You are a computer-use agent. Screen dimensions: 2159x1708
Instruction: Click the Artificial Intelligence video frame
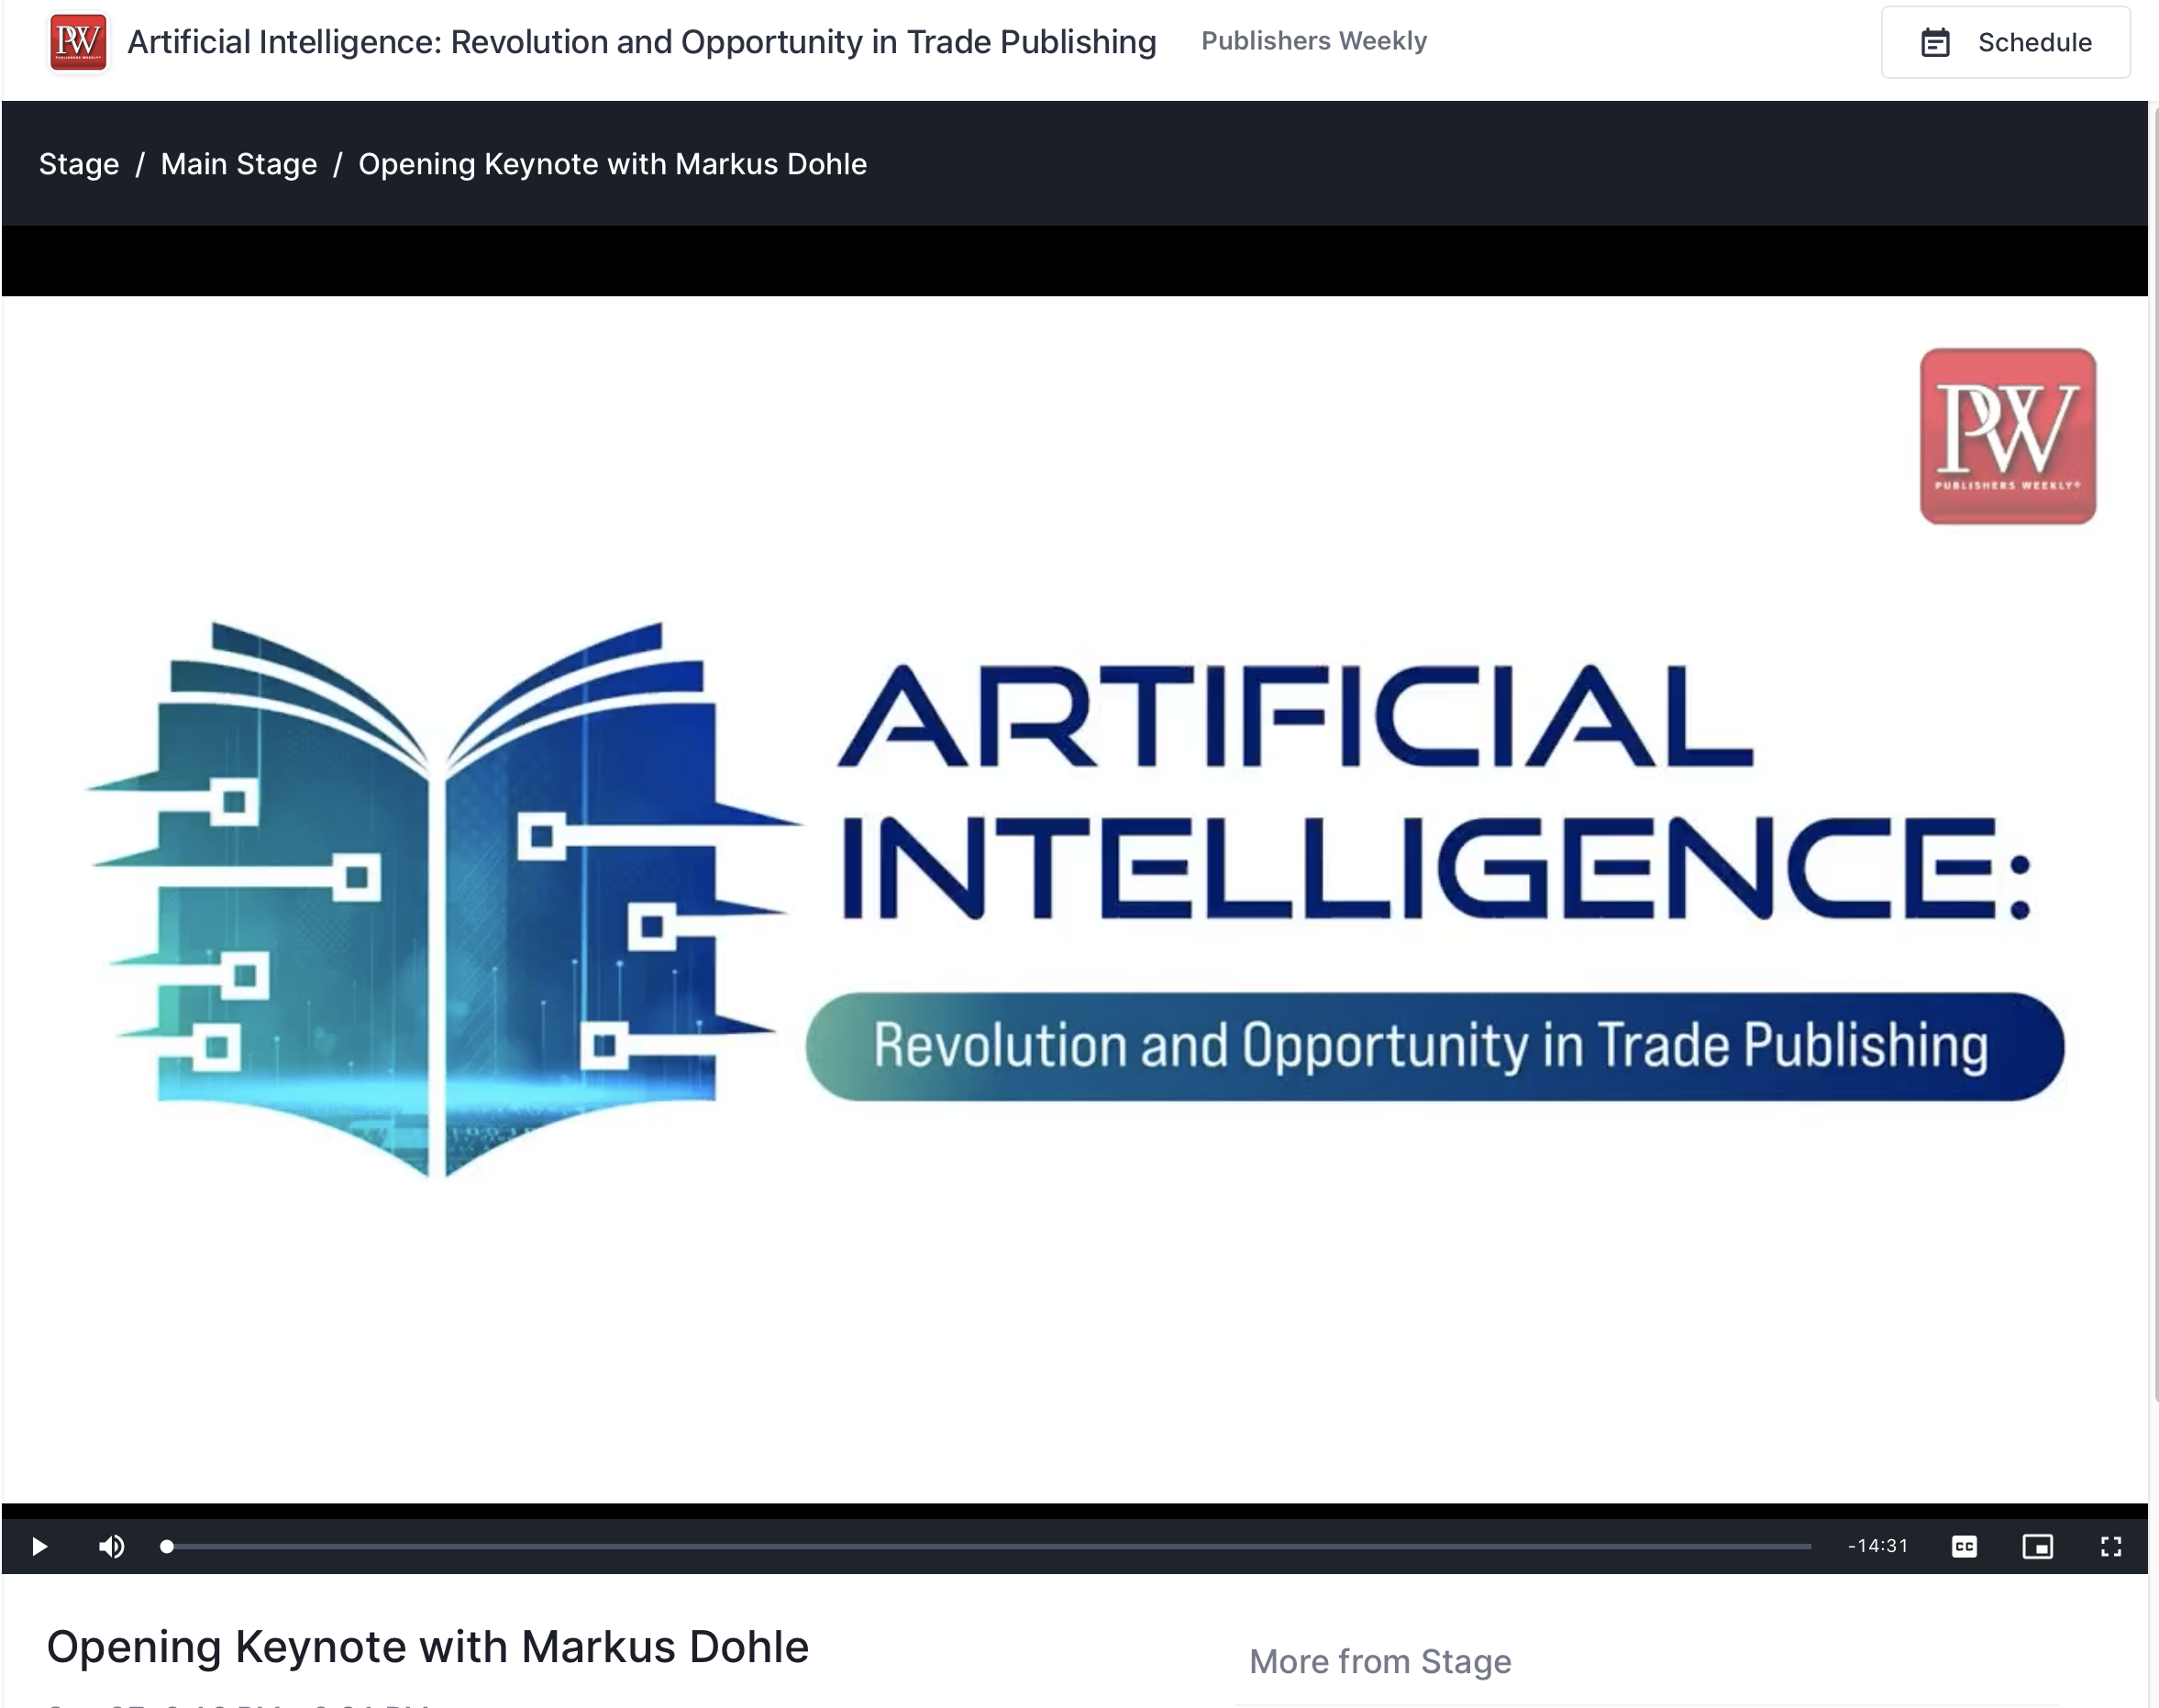[1075, 898]
